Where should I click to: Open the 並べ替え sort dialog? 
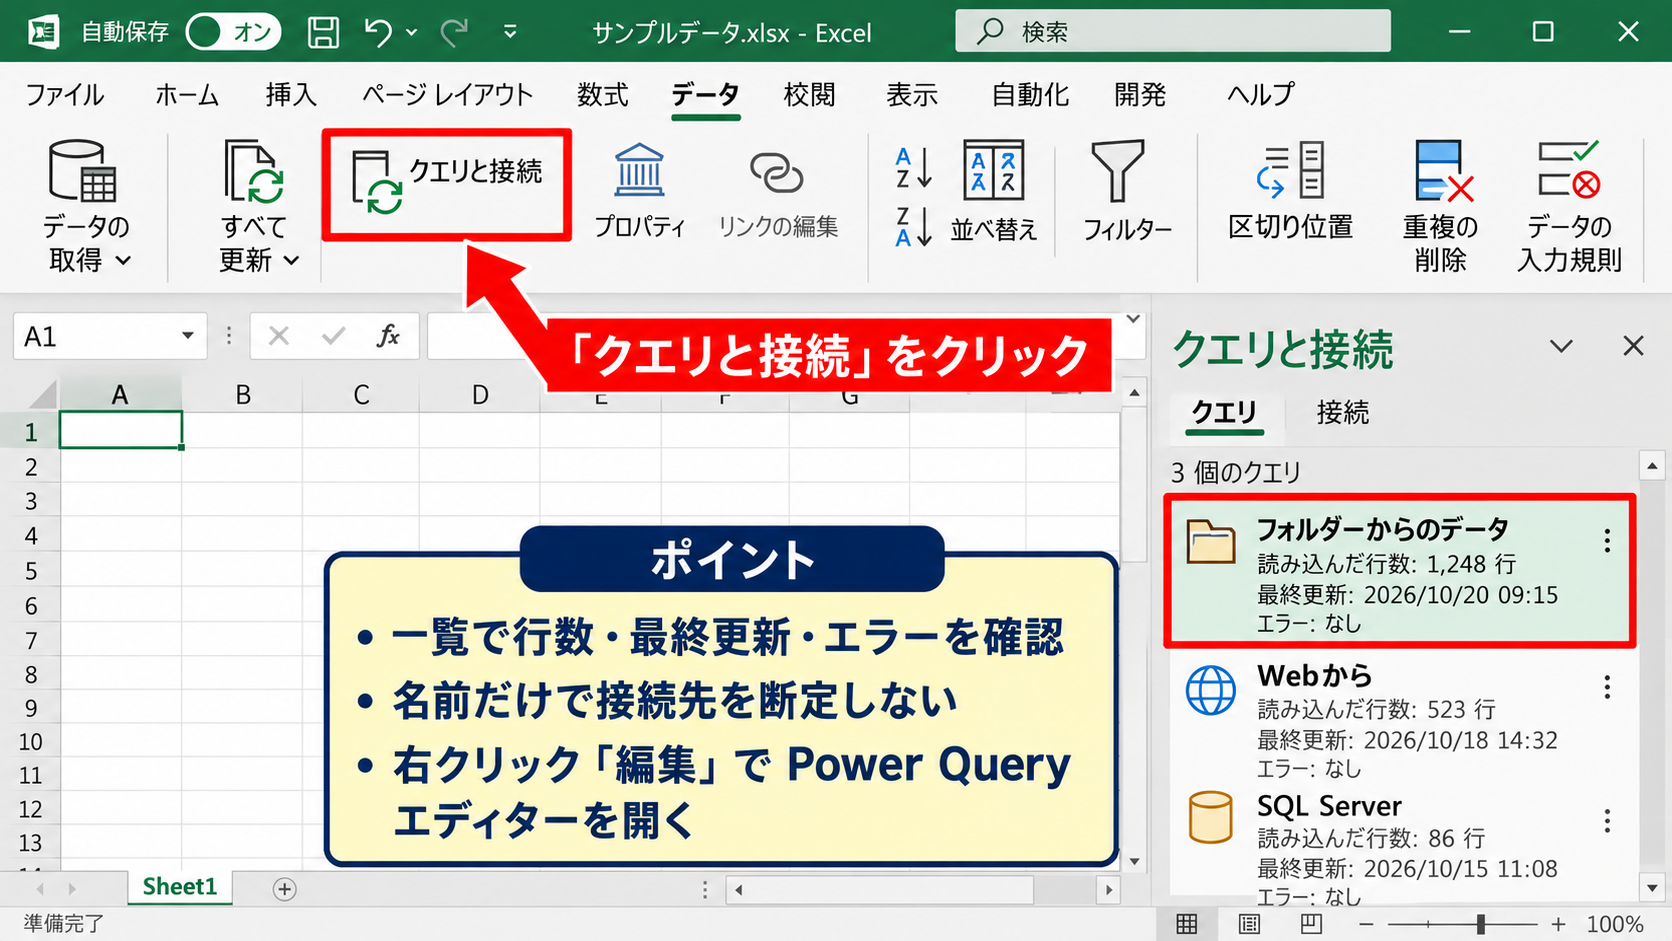click(x=993, y=190)
